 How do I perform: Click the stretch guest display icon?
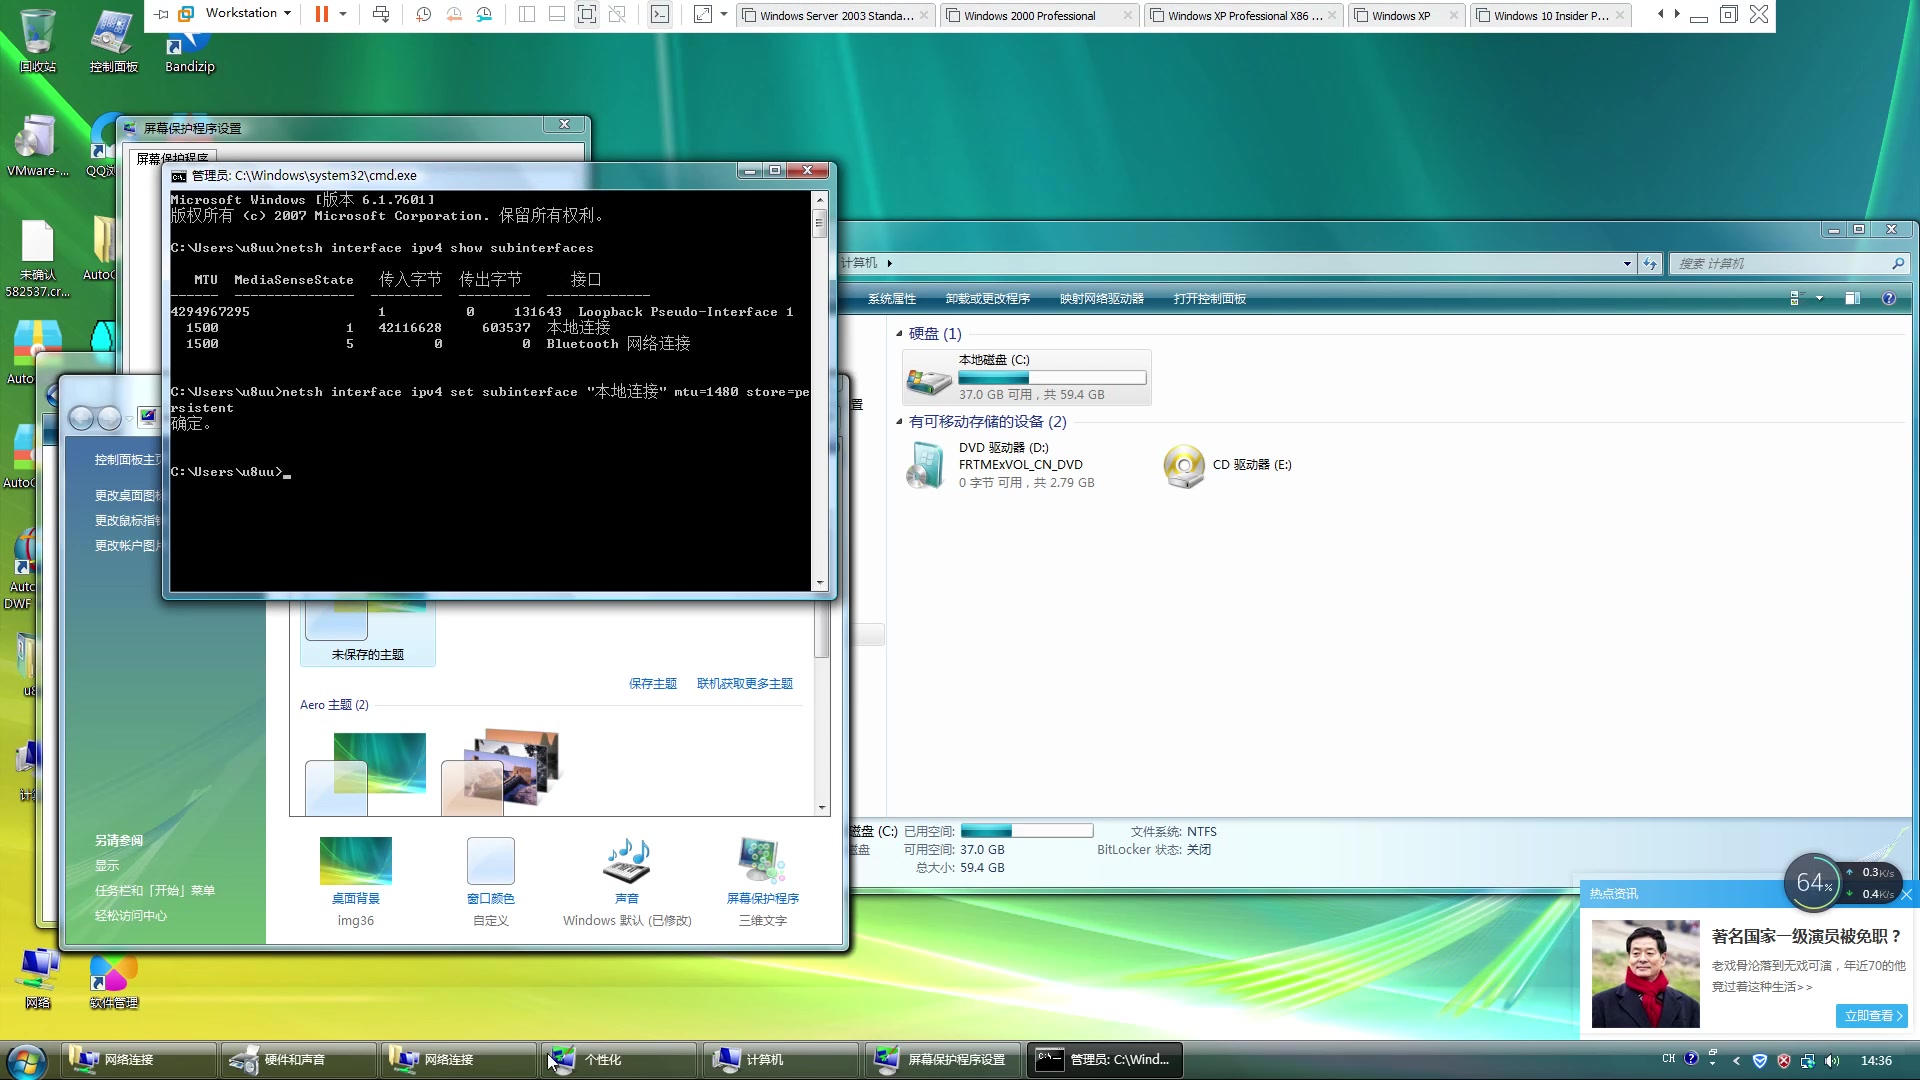[x=703, y=14]
